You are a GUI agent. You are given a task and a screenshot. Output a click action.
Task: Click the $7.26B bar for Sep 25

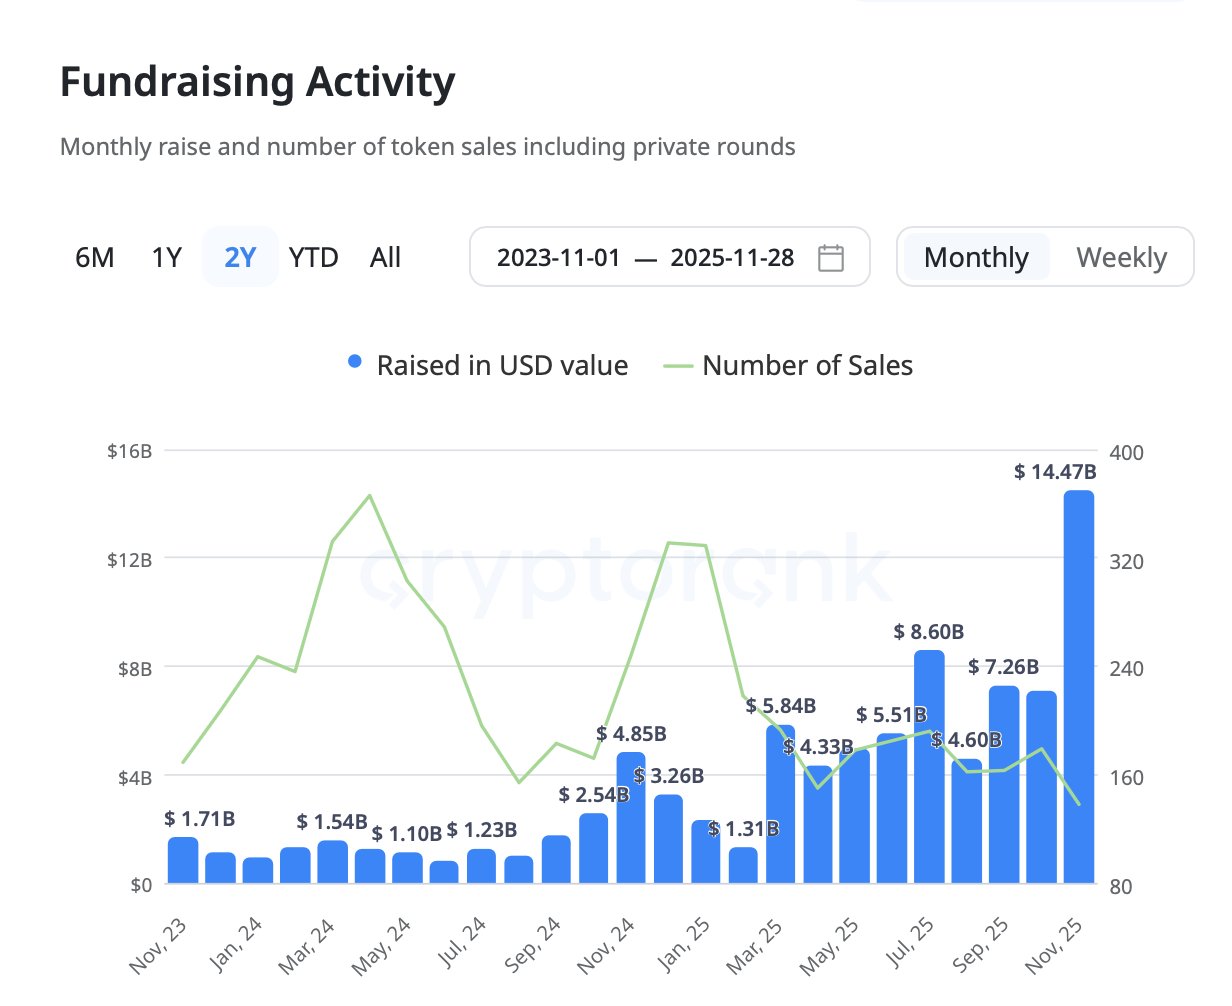pyautogui.click(x=1004, y=785)
